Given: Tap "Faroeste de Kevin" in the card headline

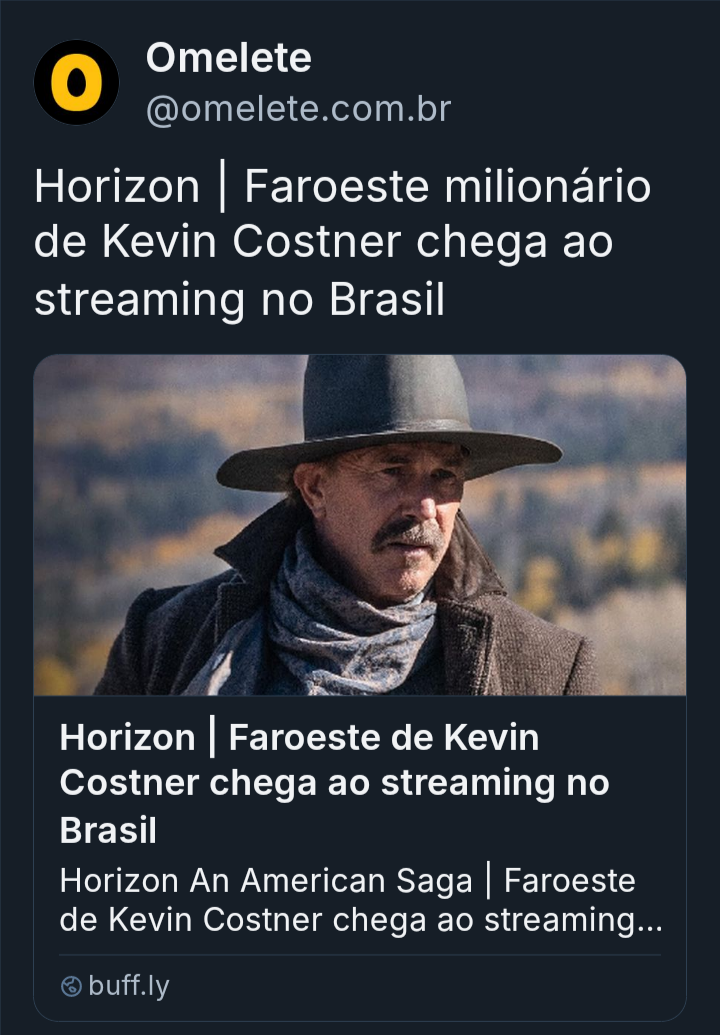Looking at the screenshot, I should [384, 738].
